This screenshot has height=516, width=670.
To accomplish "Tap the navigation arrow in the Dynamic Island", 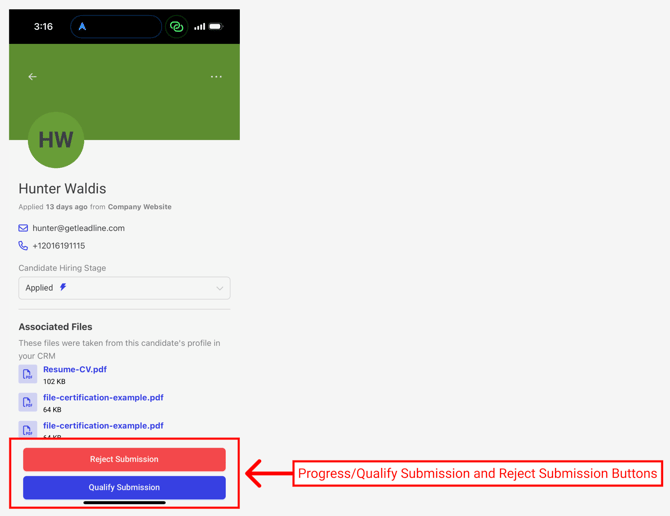I will pyautogui.click(x=82, y=26).
